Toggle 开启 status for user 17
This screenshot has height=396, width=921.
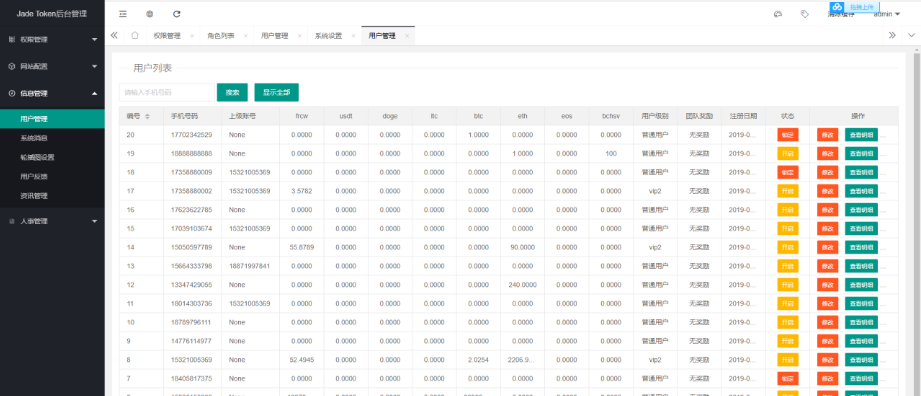point(788,191)
